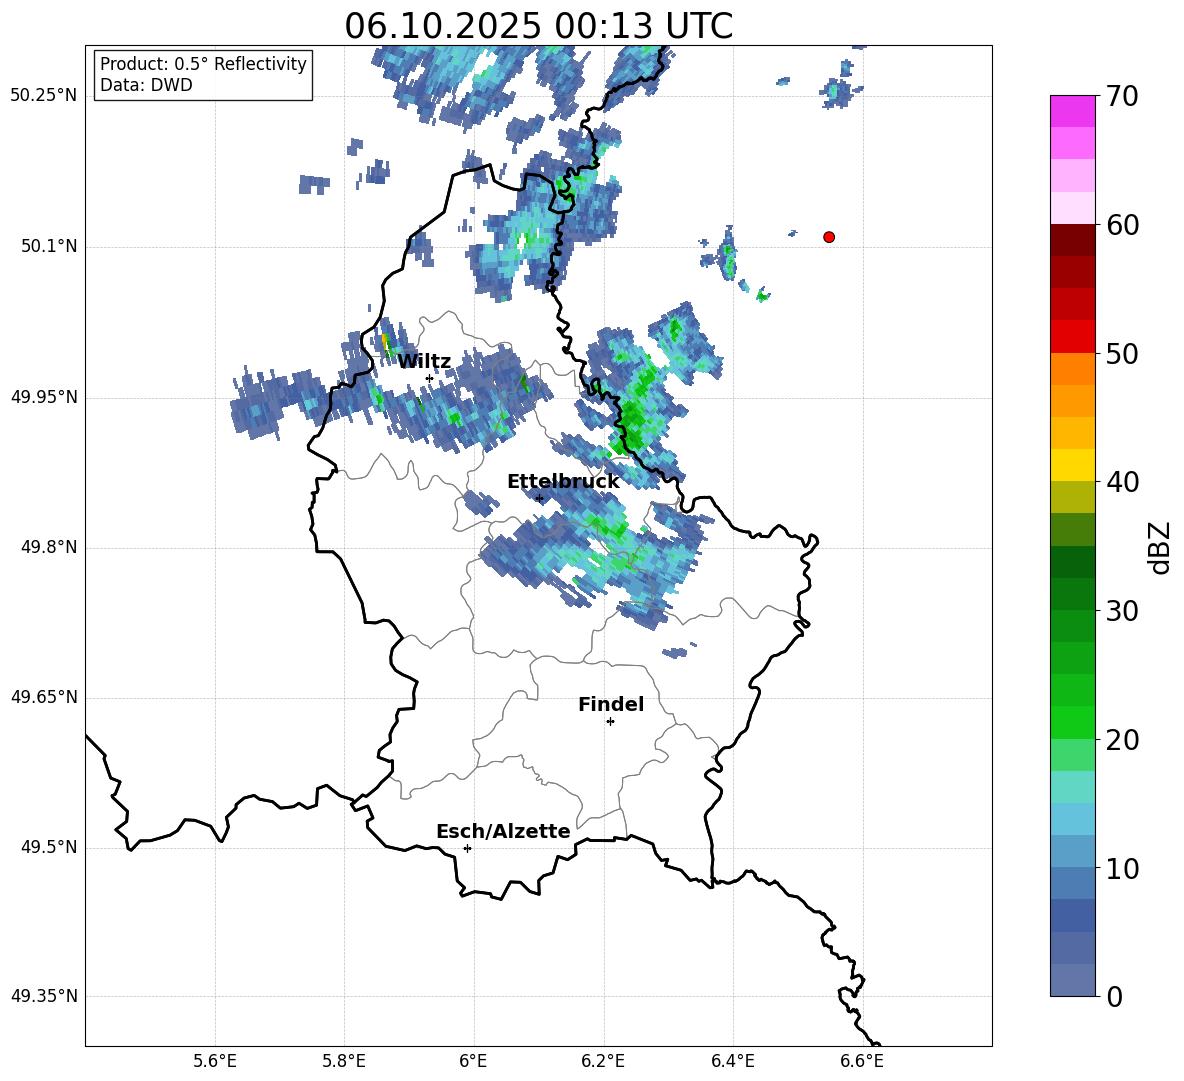
Task: Click the 60 colorbar tick label
Action: click(1122, 225)
